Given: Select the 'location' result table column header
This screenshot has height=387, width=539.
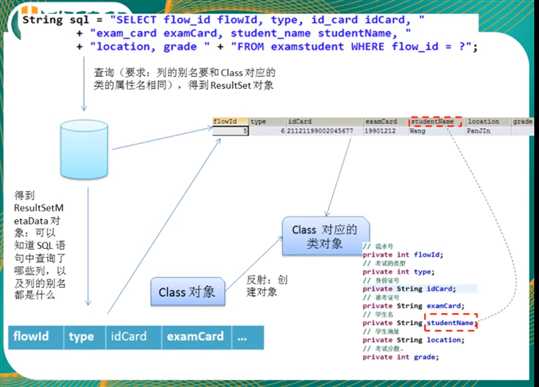Looking at the screenshot, I should [487, 121].
